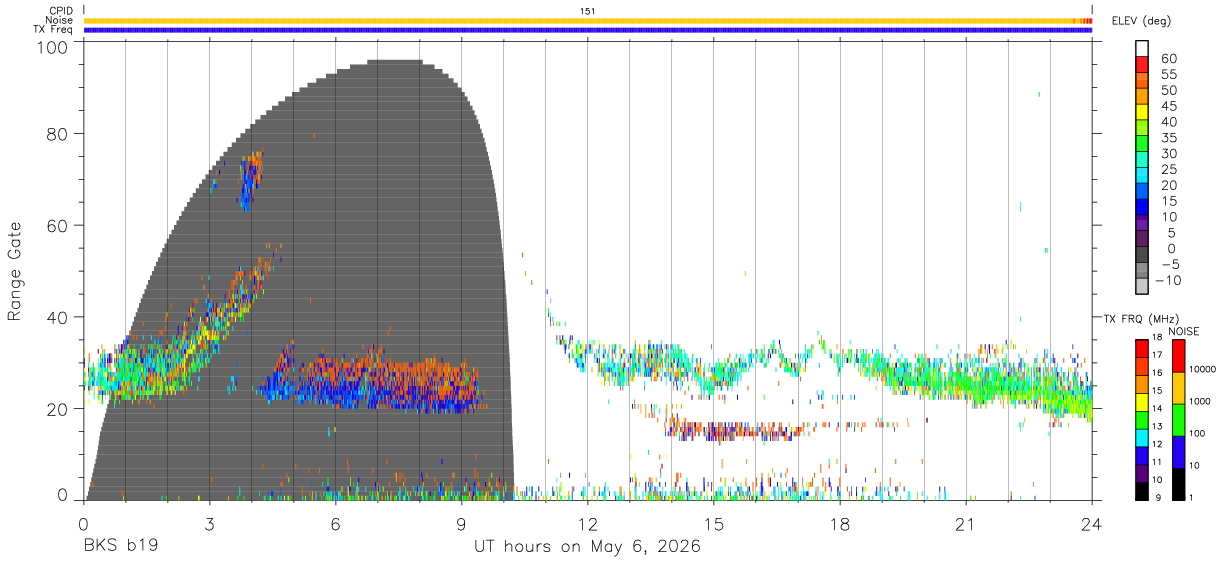Screen dimensions: 1228x567
Task: Pick the green TX FRQ segment between 13 and 14
Action: 1142,418
